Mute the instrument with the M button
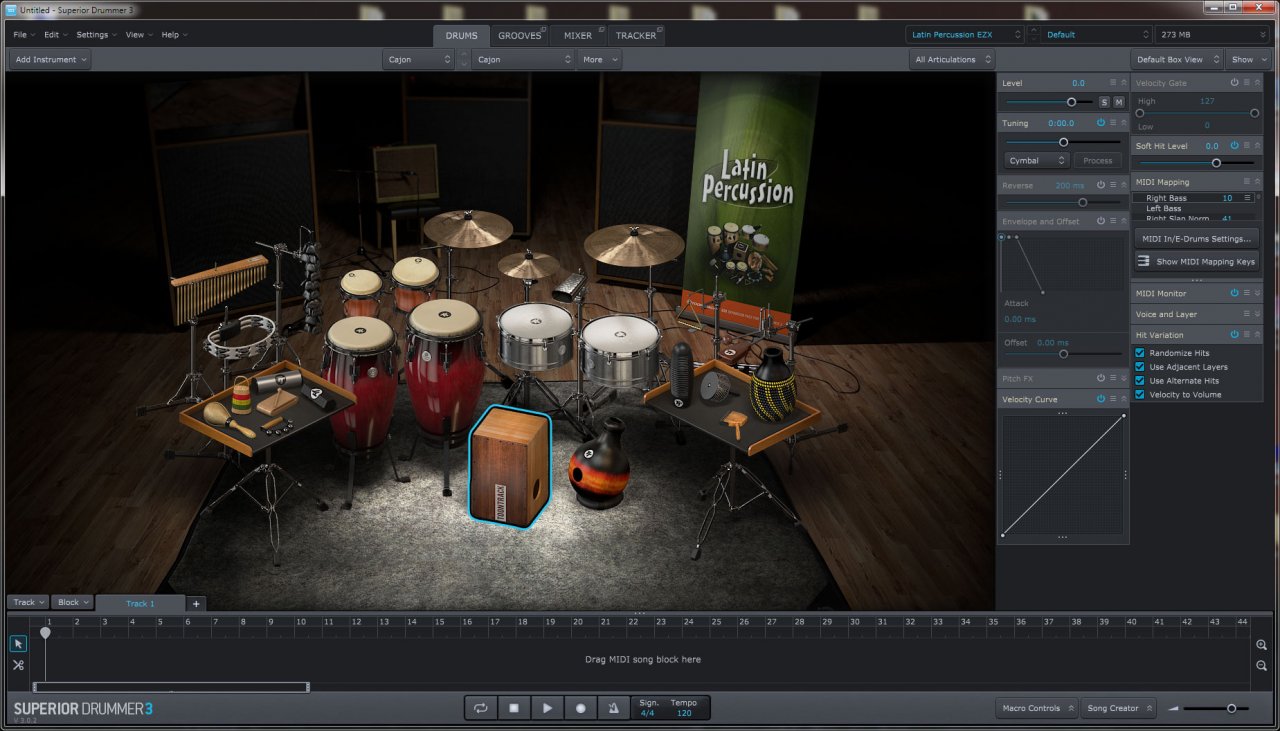This screenshot has width=1280, height=731. pyautogui.click(x=1118, y=102)
